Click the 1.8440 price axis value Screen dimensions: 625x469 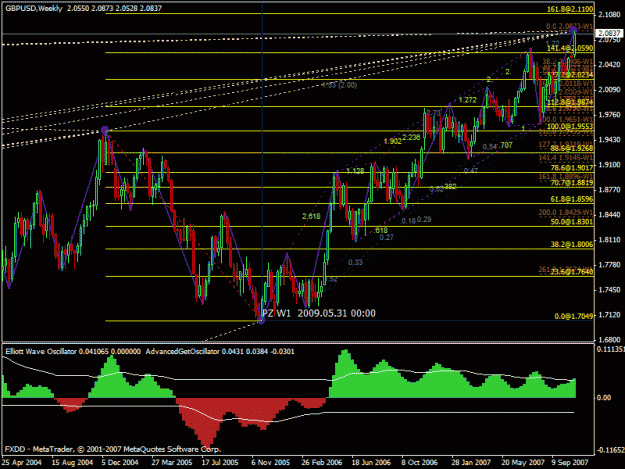pos(609,215)
